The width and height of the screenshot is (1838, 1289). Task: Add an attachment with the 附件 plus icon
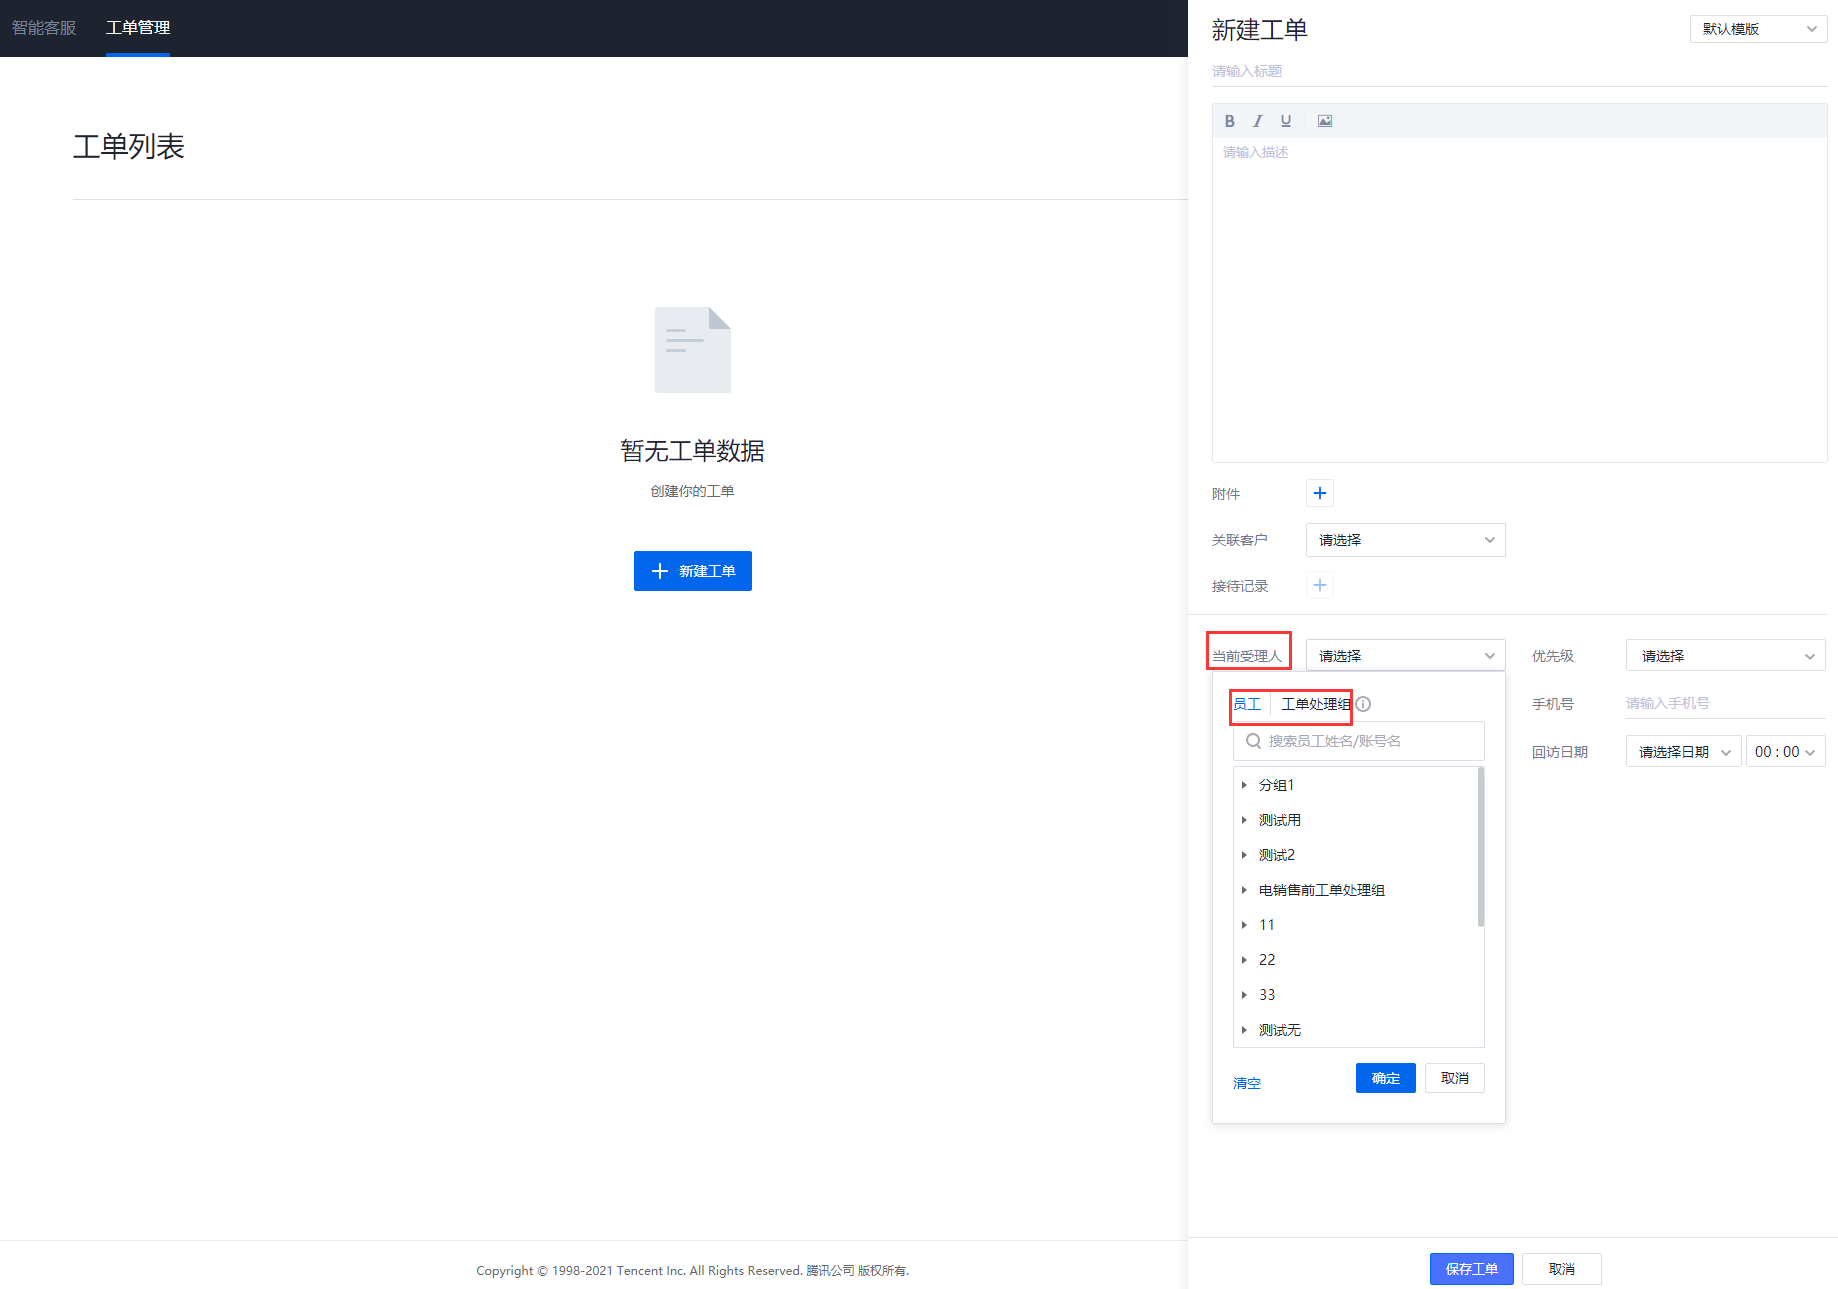(1320, 493)
